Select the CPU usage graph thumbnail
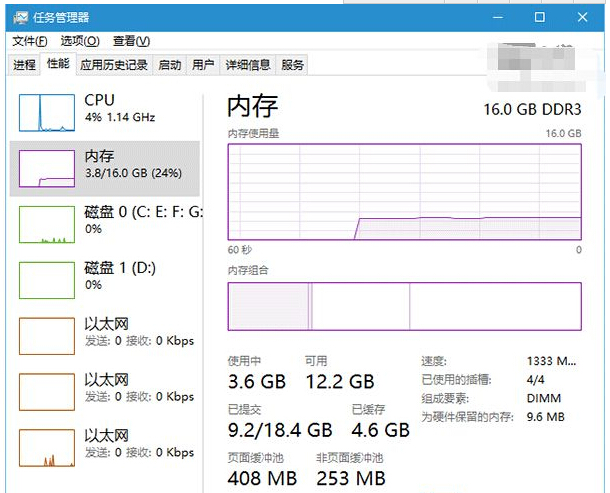The height and width of the screenshot is (493, 610). 47,112
